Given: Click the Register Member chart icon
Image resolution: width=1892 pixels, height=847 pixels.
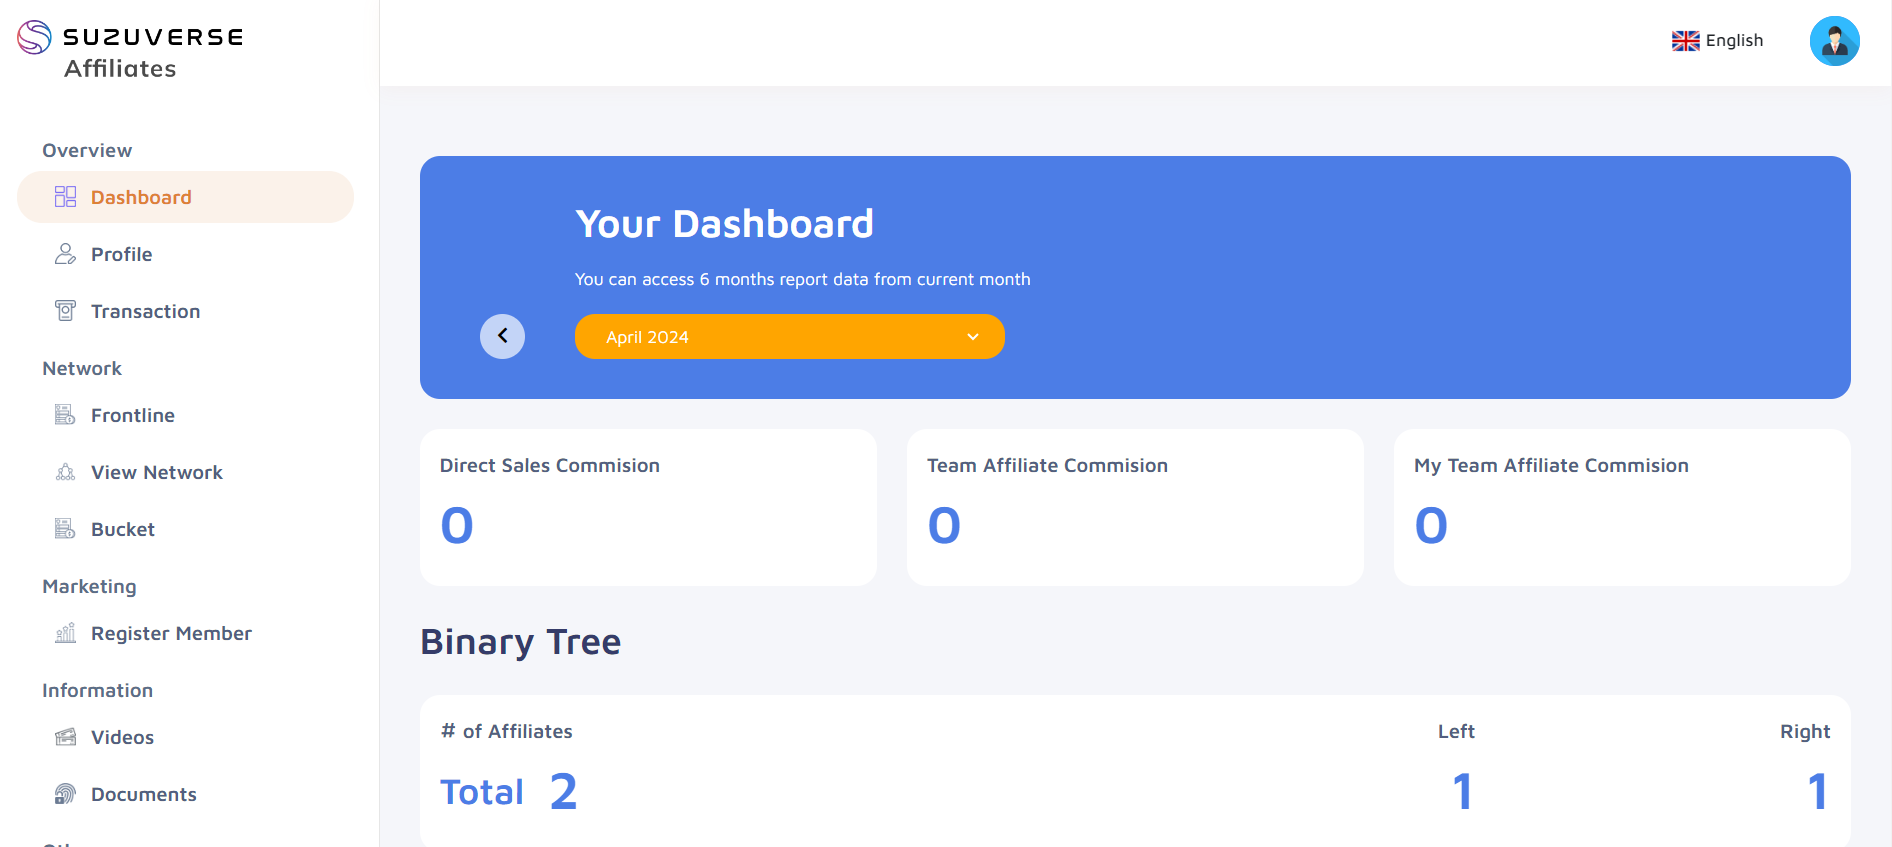Looking at the screenshot, I should [x=65, y=633].
